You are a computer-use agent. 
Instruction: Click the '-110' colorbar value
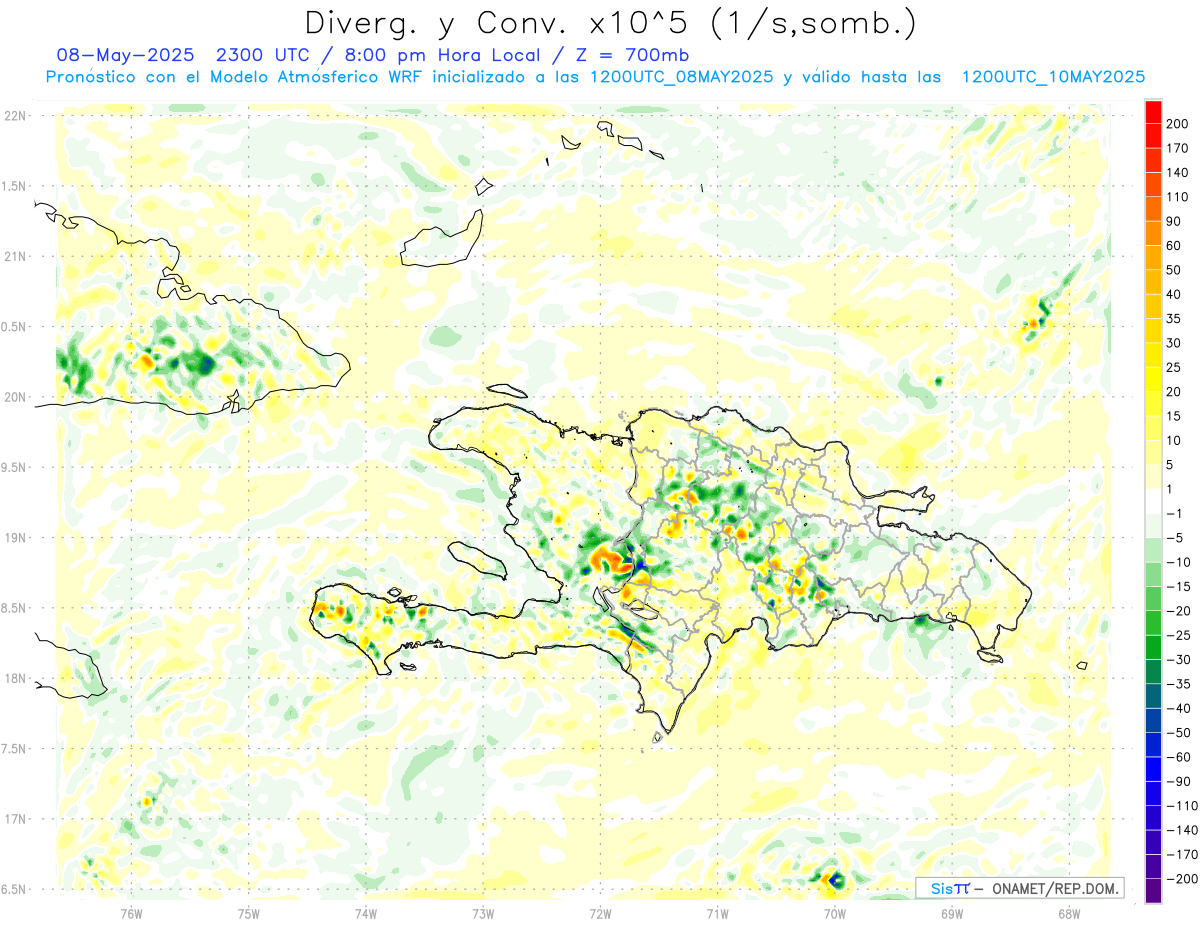click(x=1181, y=805)
